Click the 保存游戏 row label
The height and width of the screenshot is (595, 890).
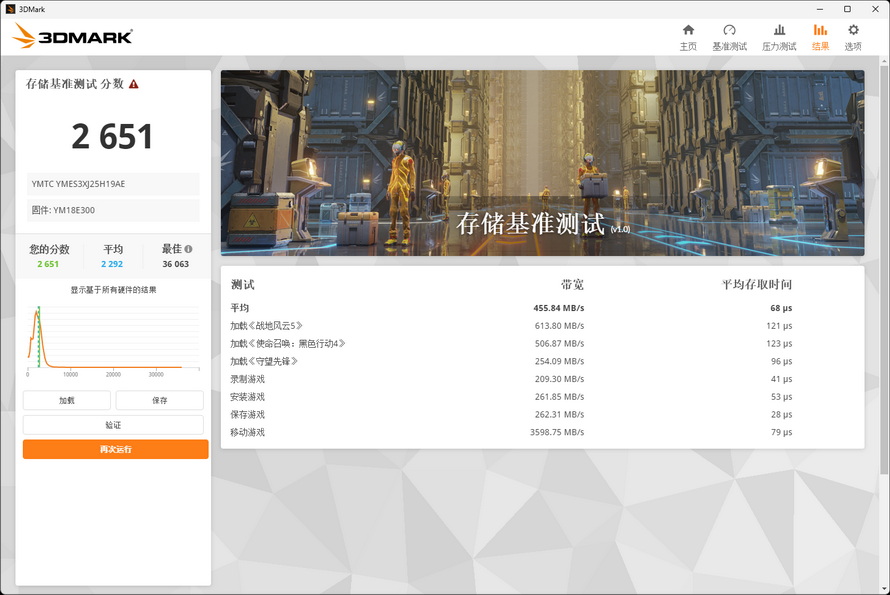247,414
